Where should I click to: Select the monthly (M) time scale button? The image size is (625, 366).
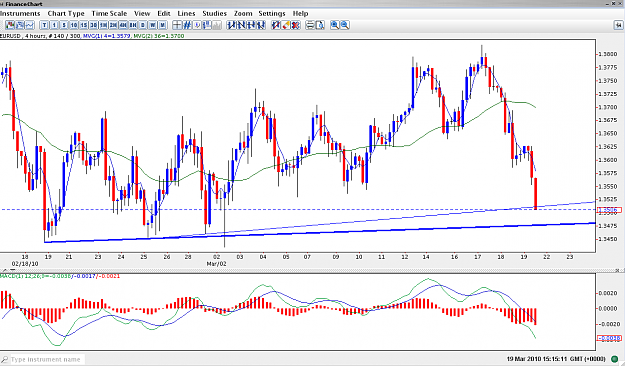point(162,25)
